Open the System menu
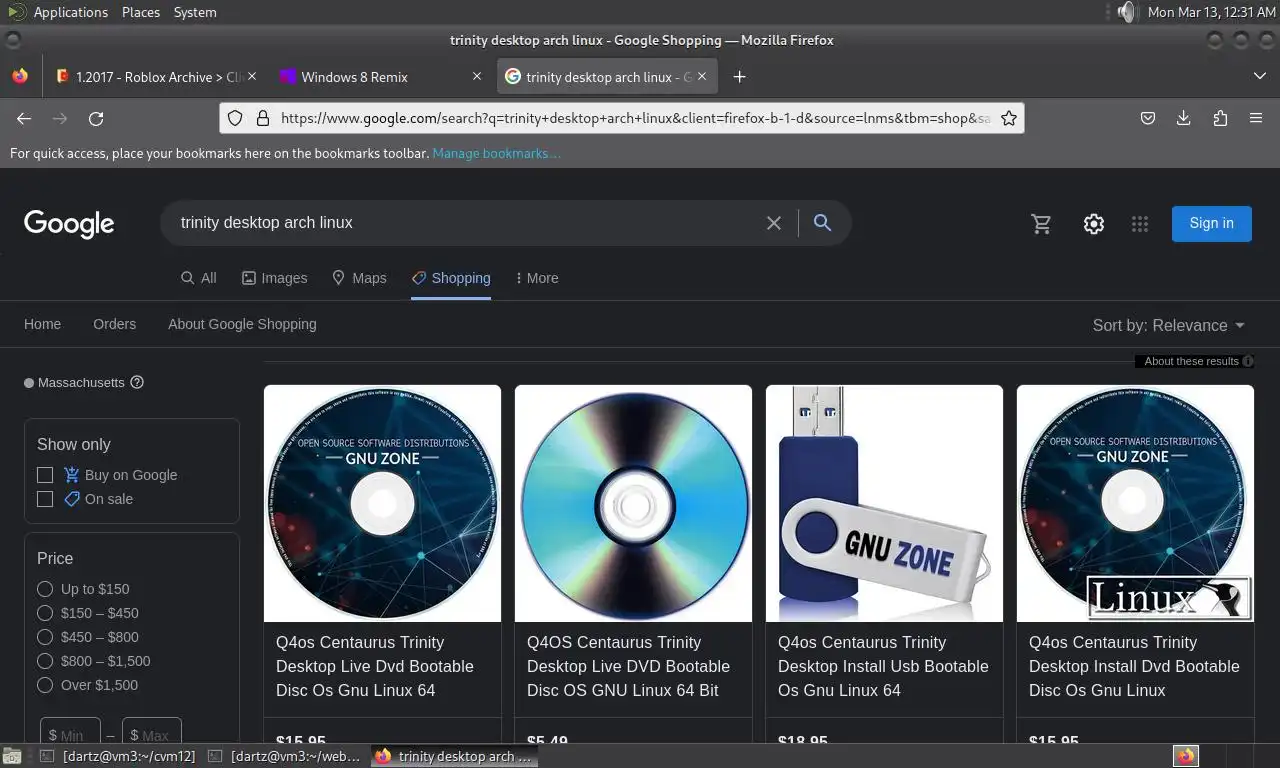Screen dimensions: 1280x768 pyautogui.click(x=195, y=12)
